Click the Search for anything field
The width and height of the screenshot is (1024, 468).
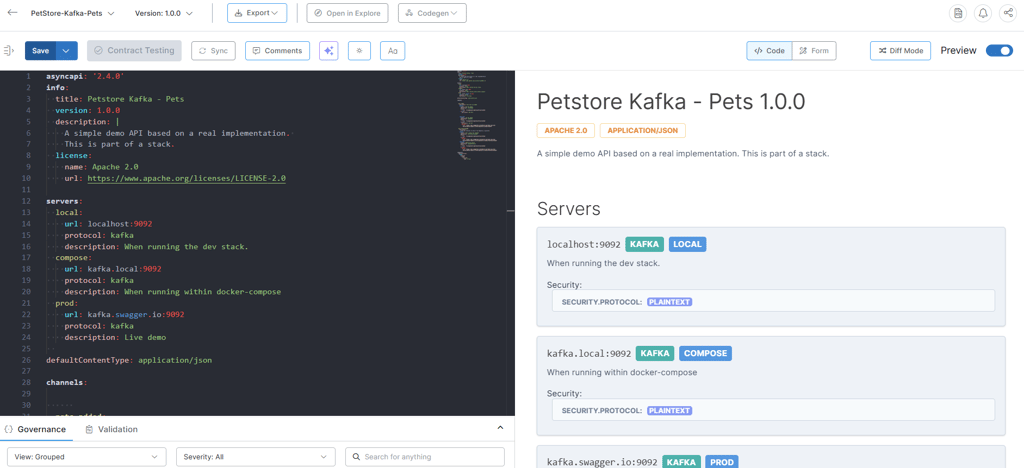pos(425,457)
